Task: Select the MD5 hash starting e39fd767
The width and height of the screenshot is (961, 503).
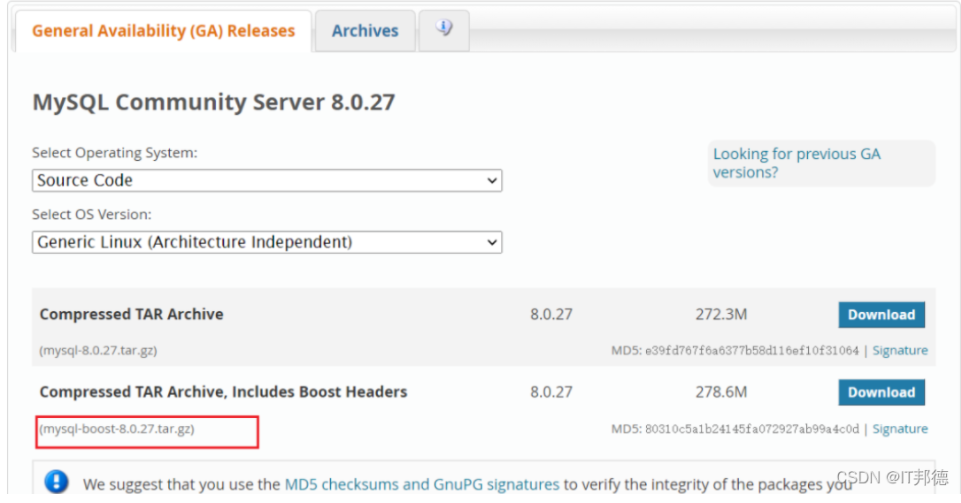Action: (x=752, y=350)
